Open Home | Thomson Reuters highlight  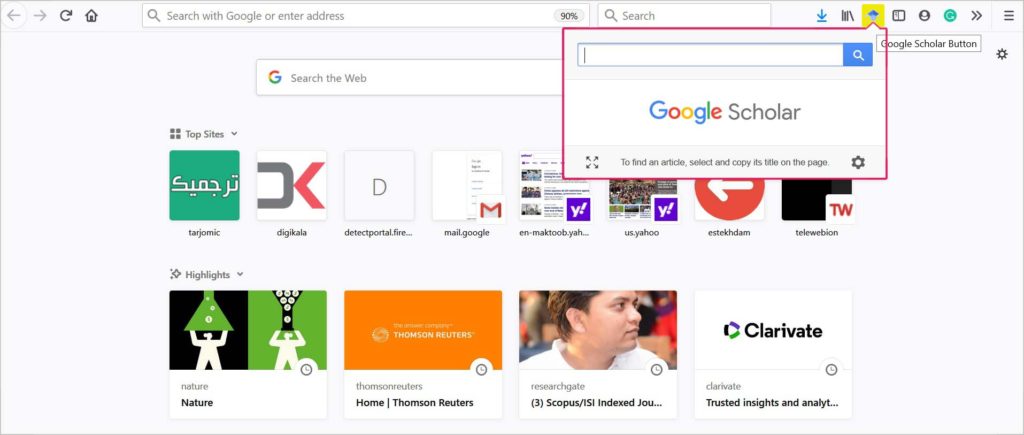(423, 354)
